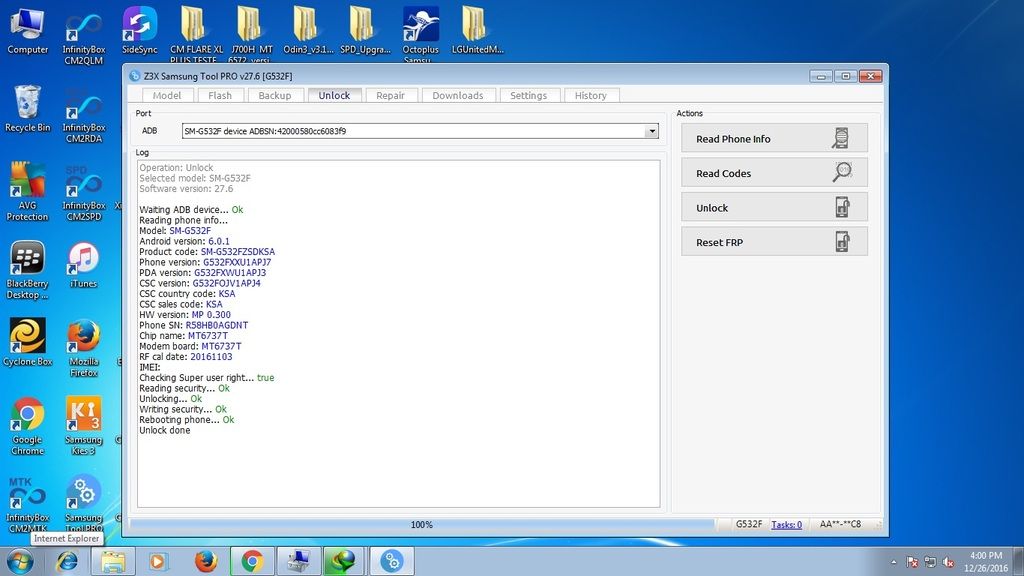Click inside the Log output area

[398, 460]
